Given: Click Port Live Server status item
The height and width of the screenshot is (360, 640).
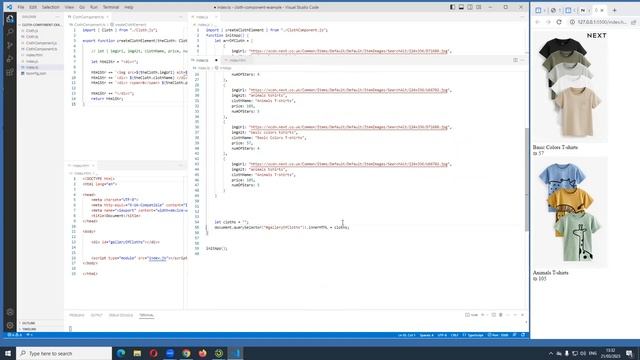Looking at the screenshot, I should tap(498, 336).
